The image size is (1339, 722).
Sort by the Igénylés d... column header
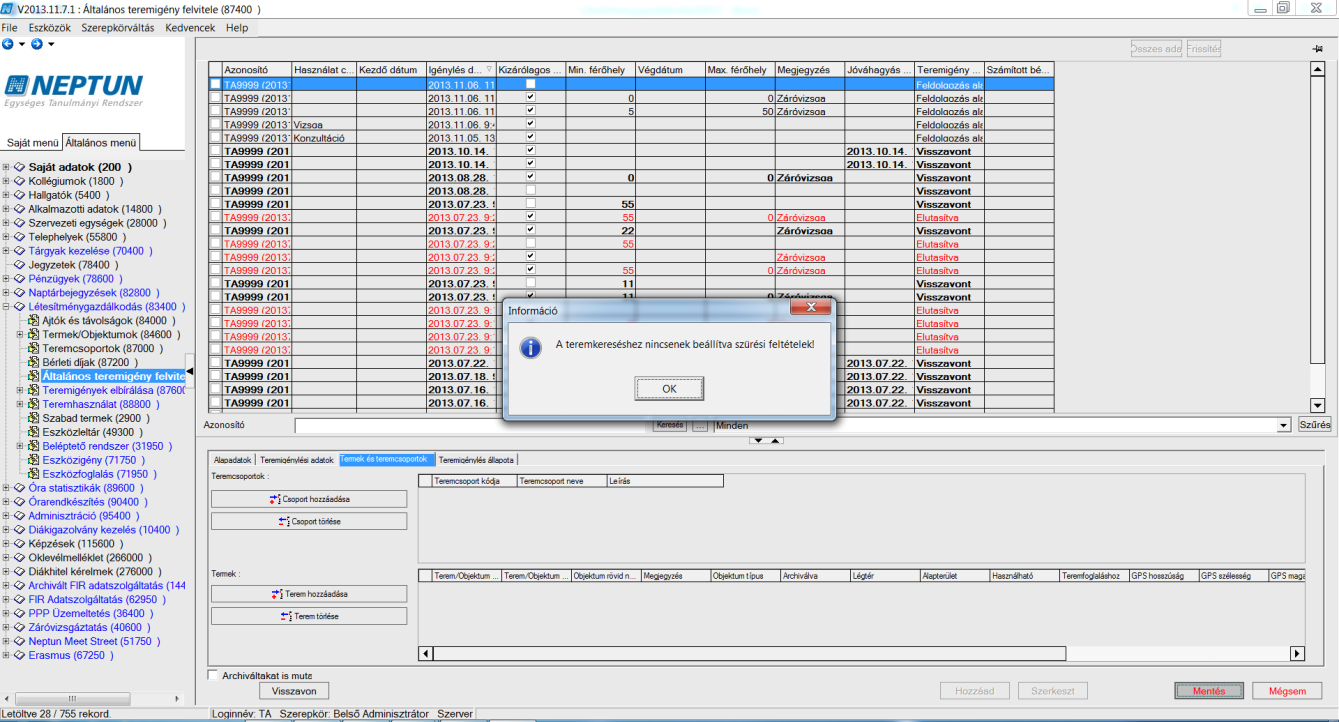460,70
